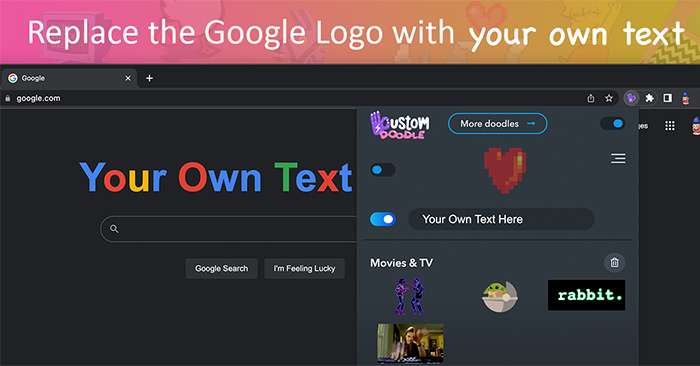Click the Google Search button
This screenshot has height=366, width=700.
coord(221,269)
